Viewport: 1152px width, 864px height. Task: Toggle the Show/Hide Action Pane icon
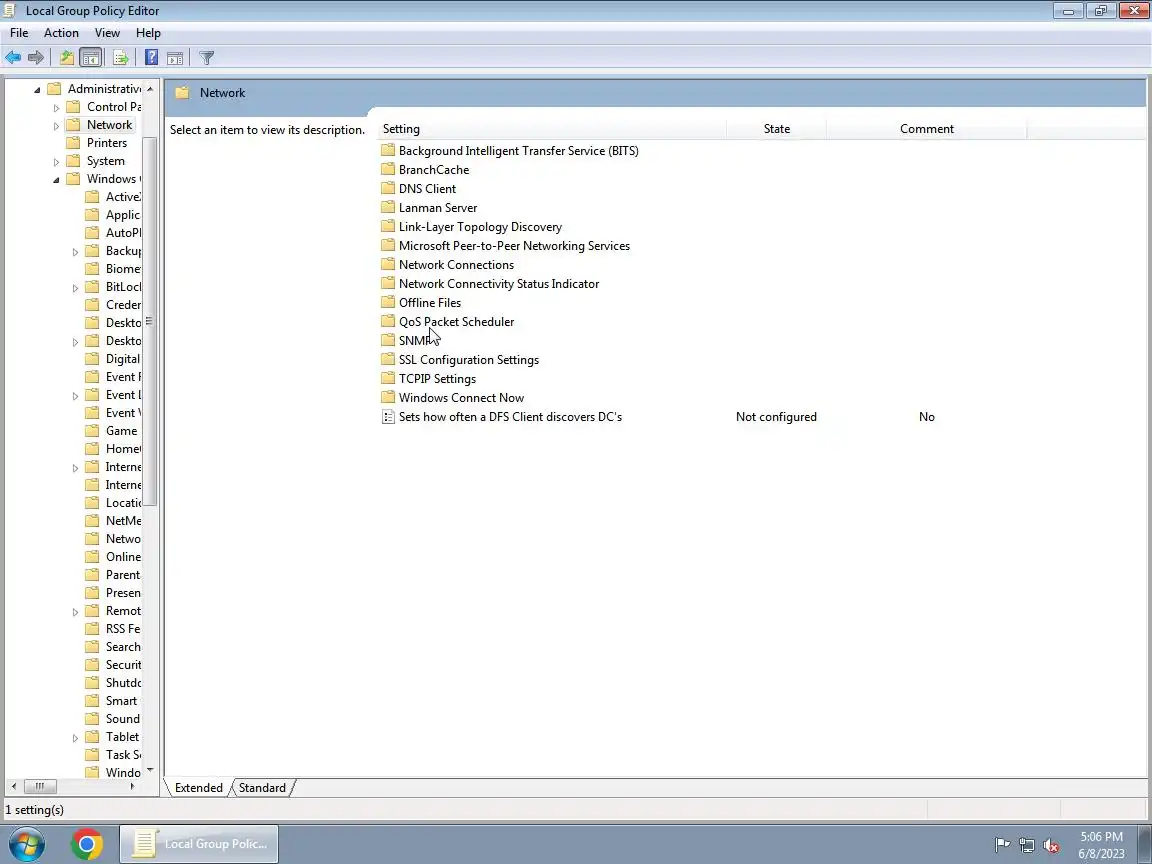[x=175, y=57]
